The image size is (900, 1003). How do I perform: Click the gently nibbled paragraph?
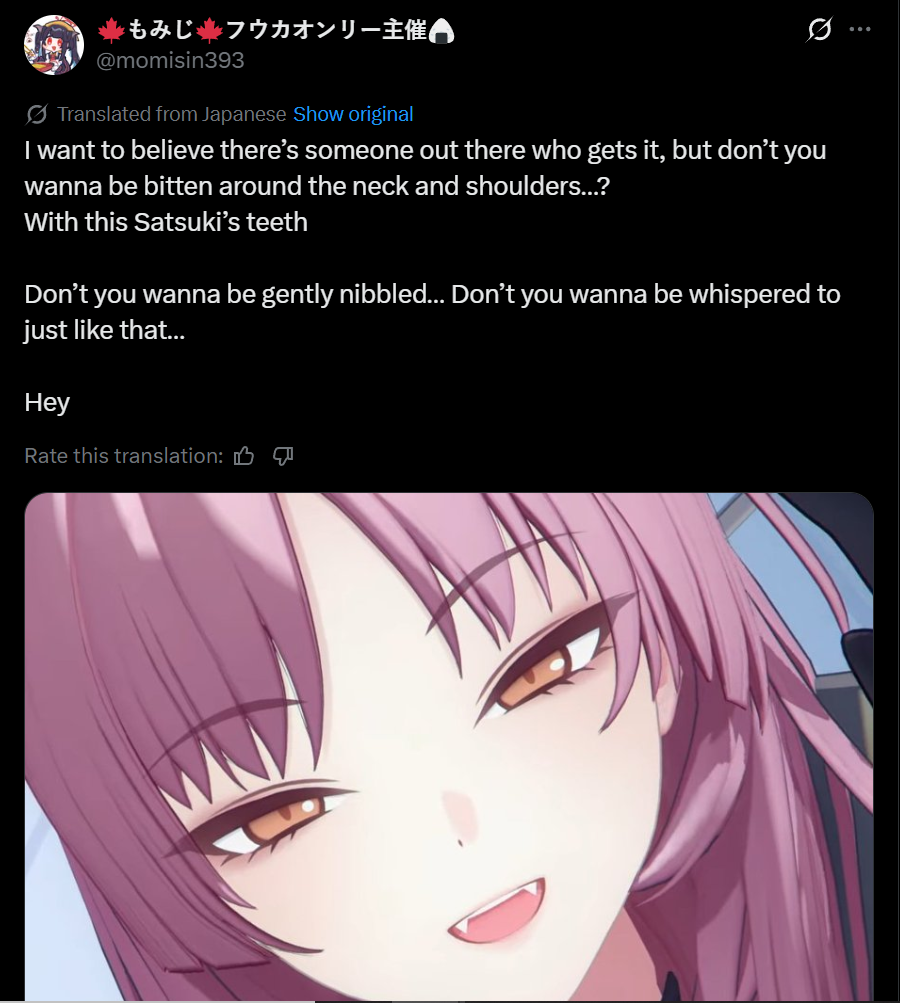point(432,312)
